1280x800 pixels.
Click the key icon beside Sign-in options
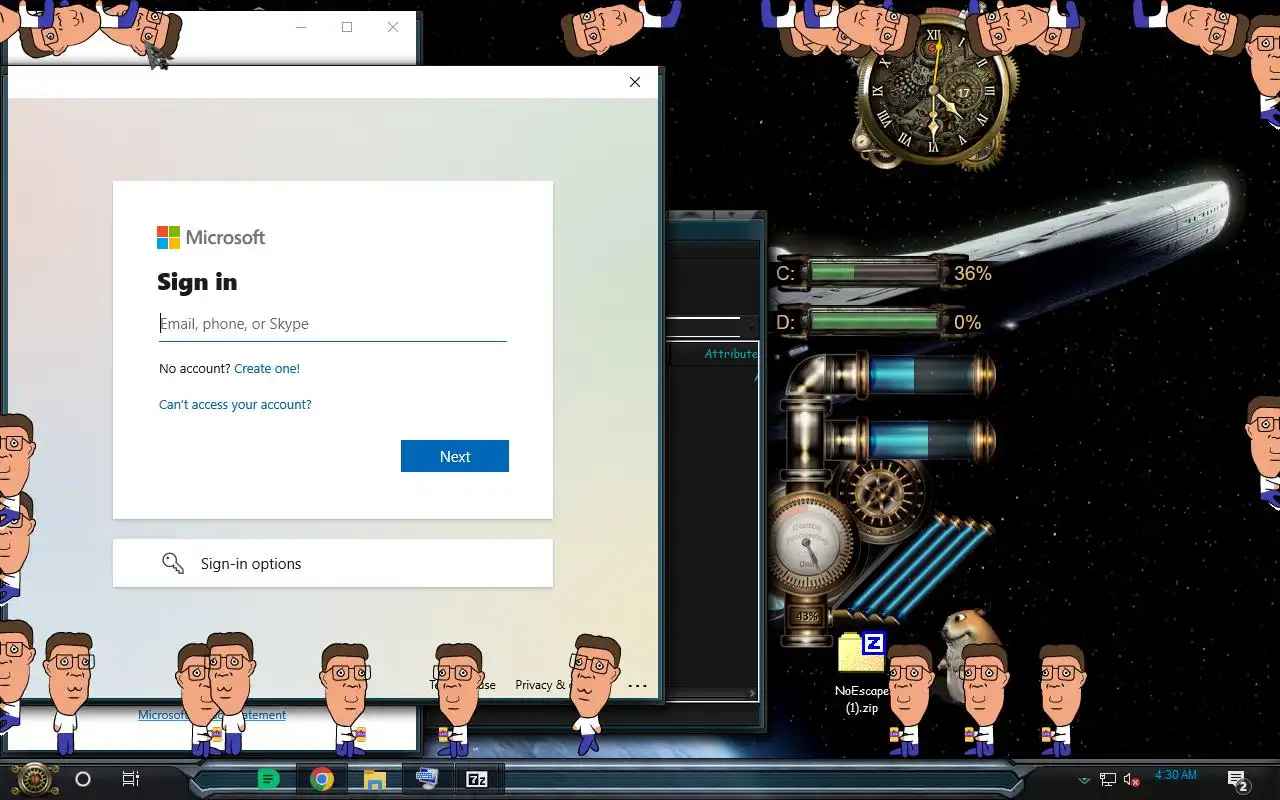pos(173,563)
